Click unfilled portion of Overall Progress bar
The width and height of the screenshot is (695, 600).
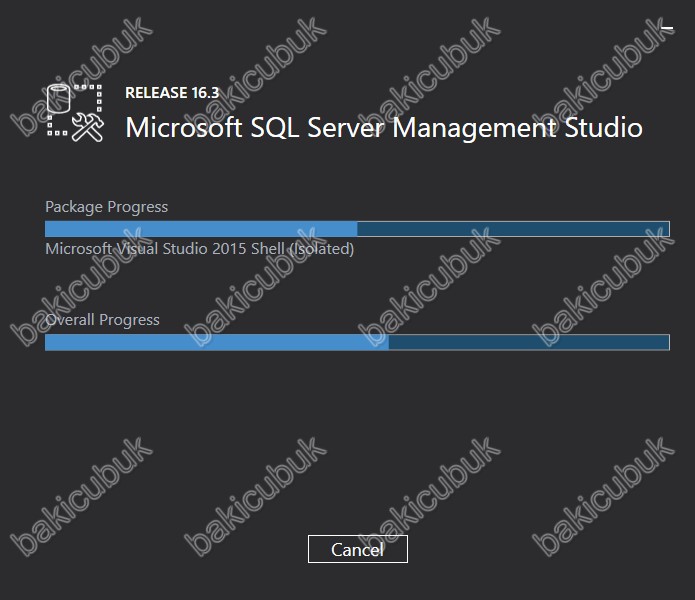click(x=529, y=342)
